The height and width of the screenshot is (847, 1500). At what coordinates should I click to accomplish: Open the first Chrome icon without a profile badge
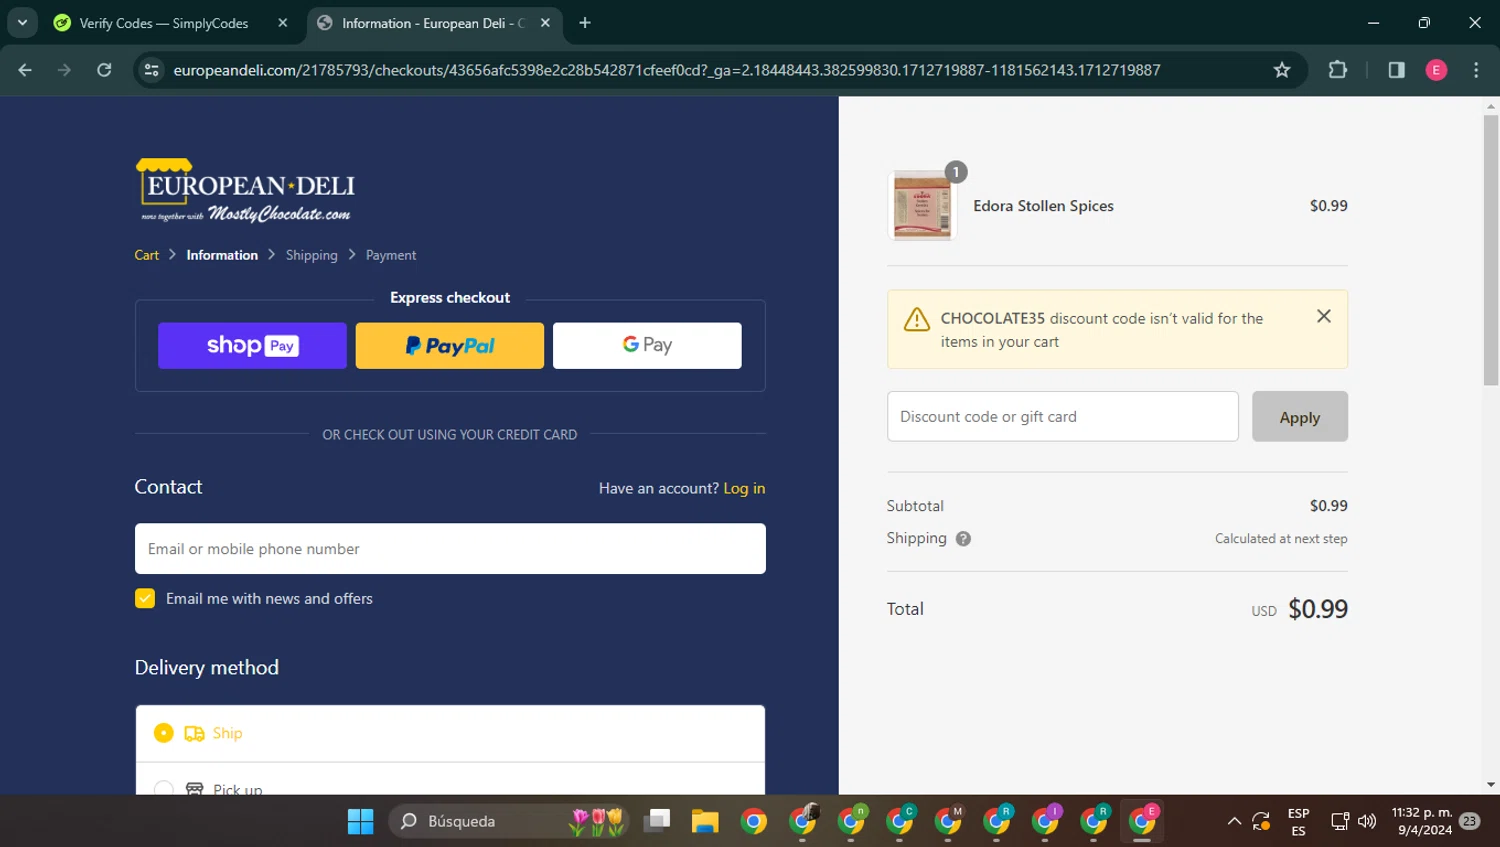click(754, 821)
